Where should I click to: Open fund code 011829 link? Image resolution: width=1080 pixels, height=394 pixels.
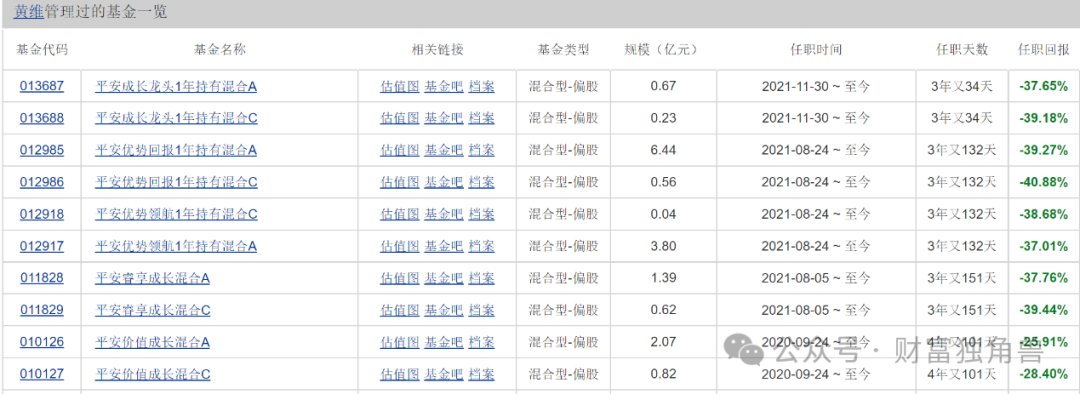(41, 310)
